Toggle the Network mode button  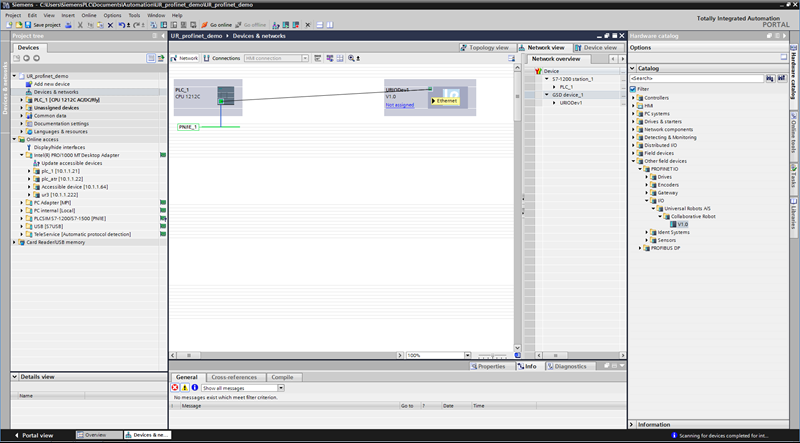186,58
